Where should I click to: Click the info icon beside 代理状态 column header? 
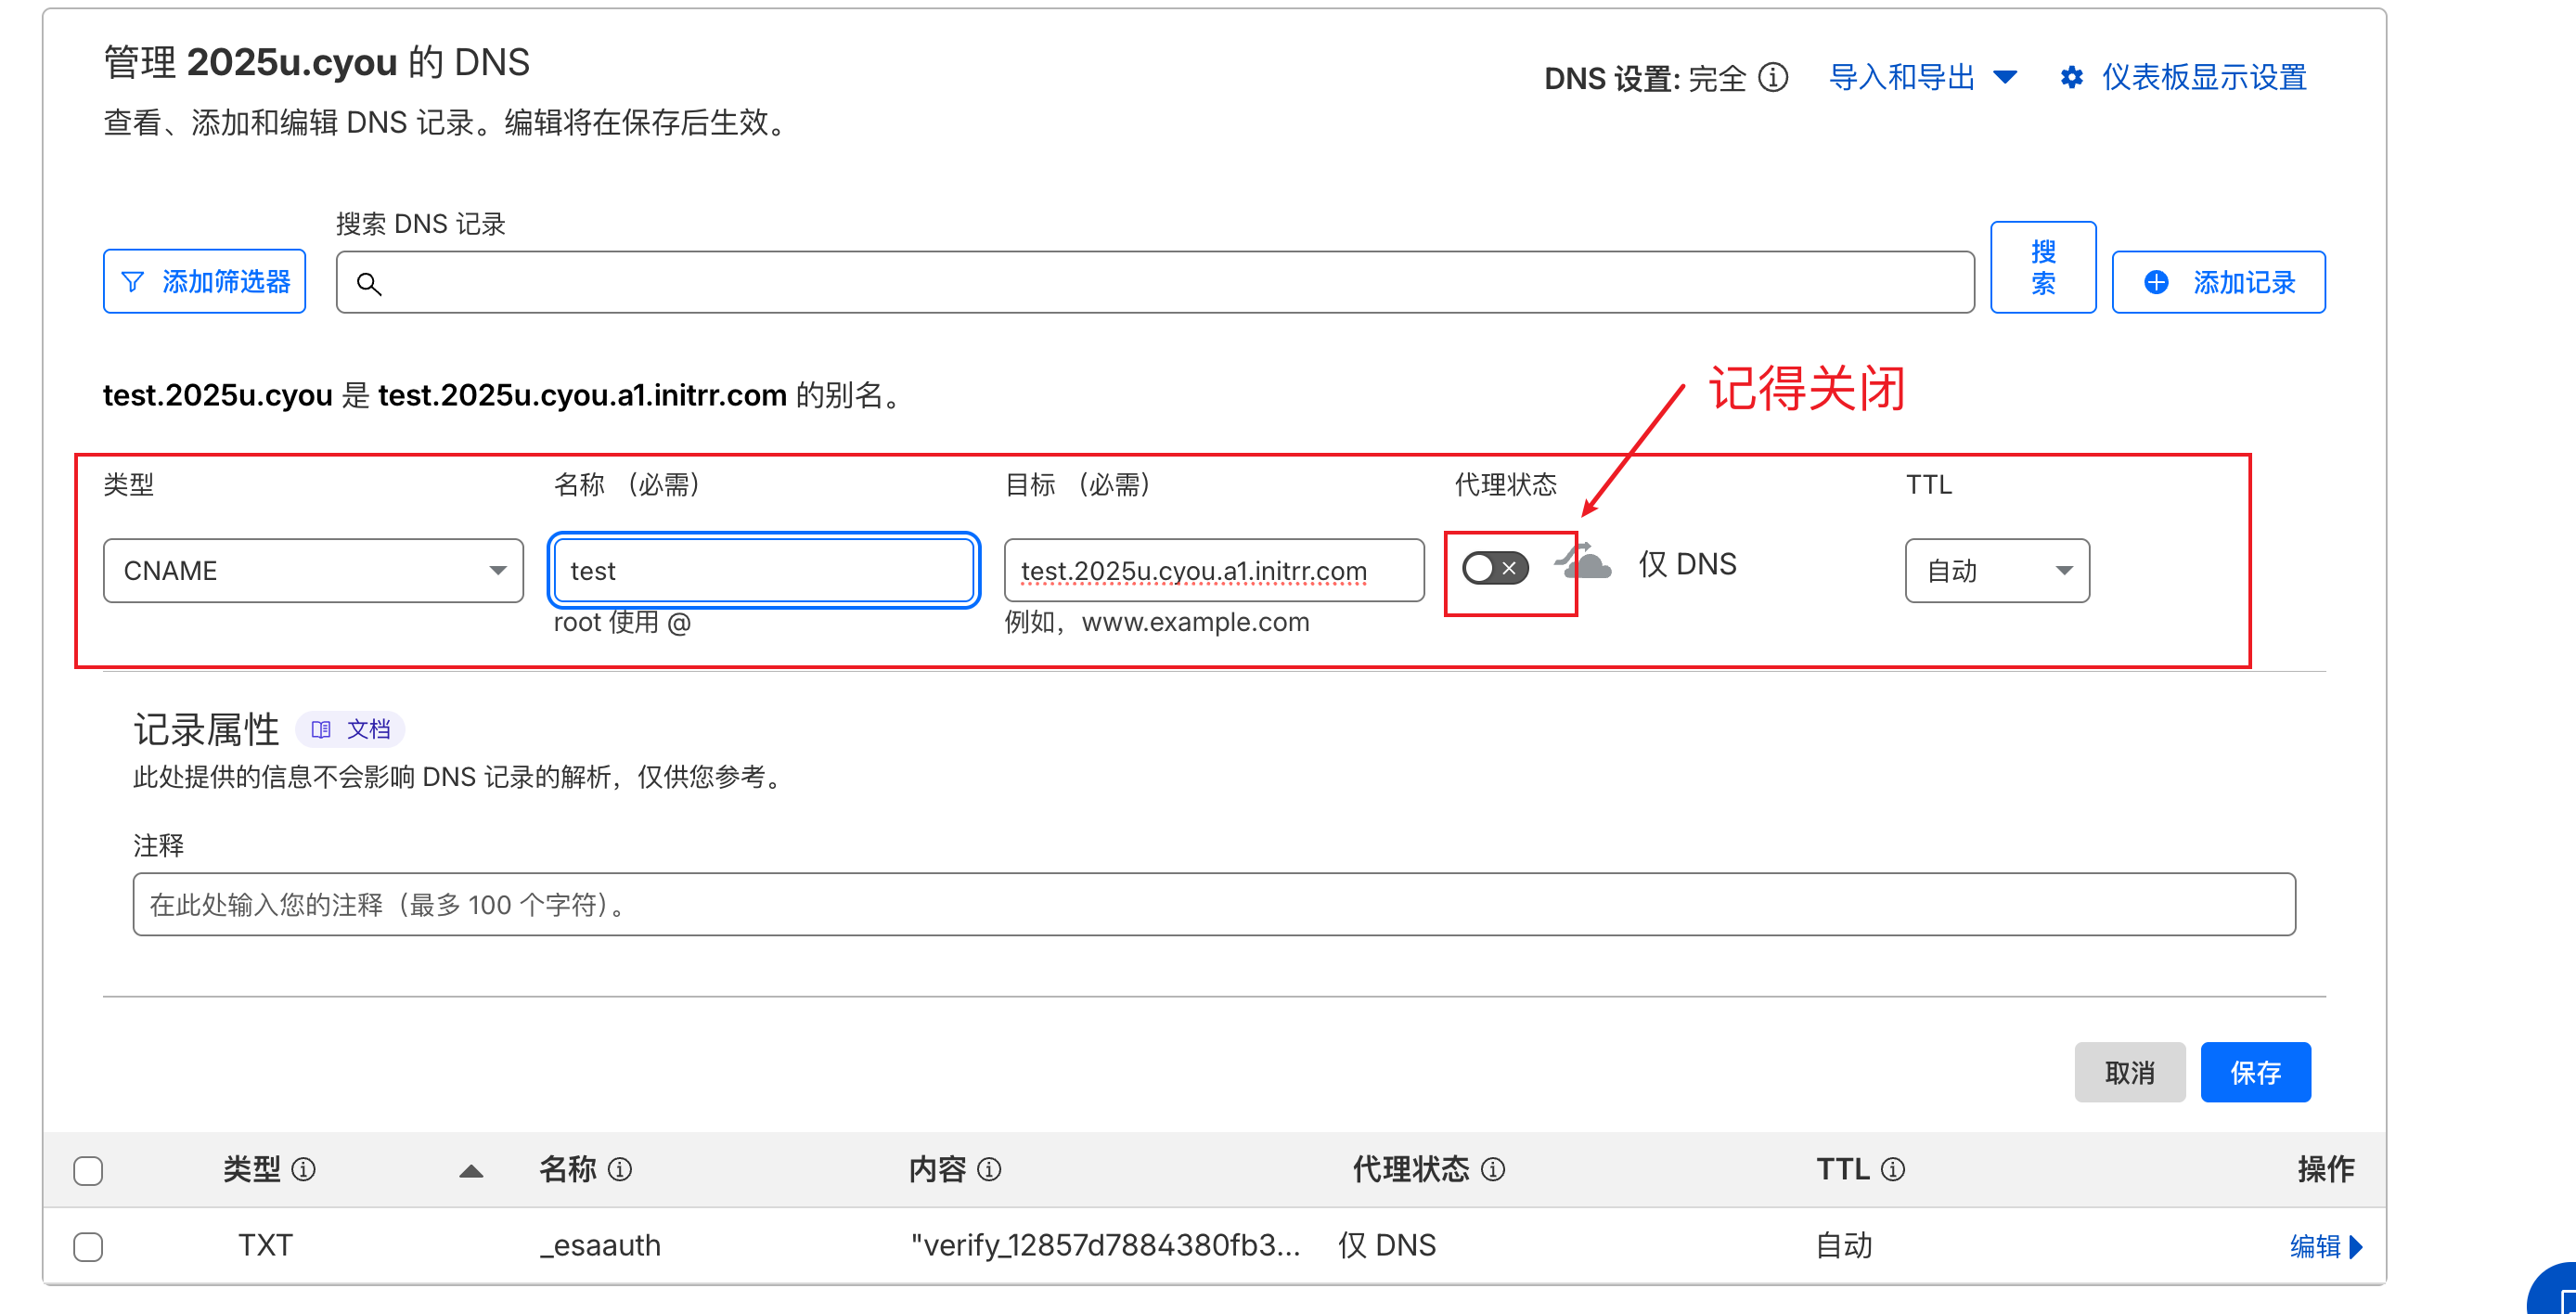click(x=1493, y=1169)
